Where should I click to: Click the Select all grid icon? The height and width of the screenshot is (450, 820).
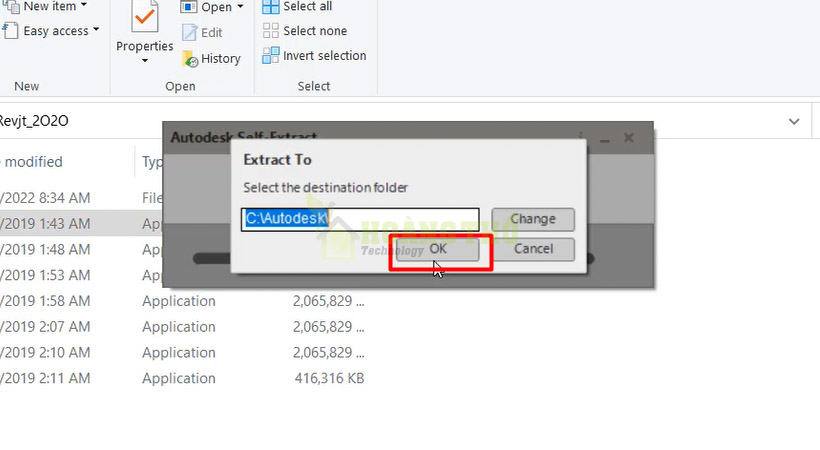[x=270, y=7]
